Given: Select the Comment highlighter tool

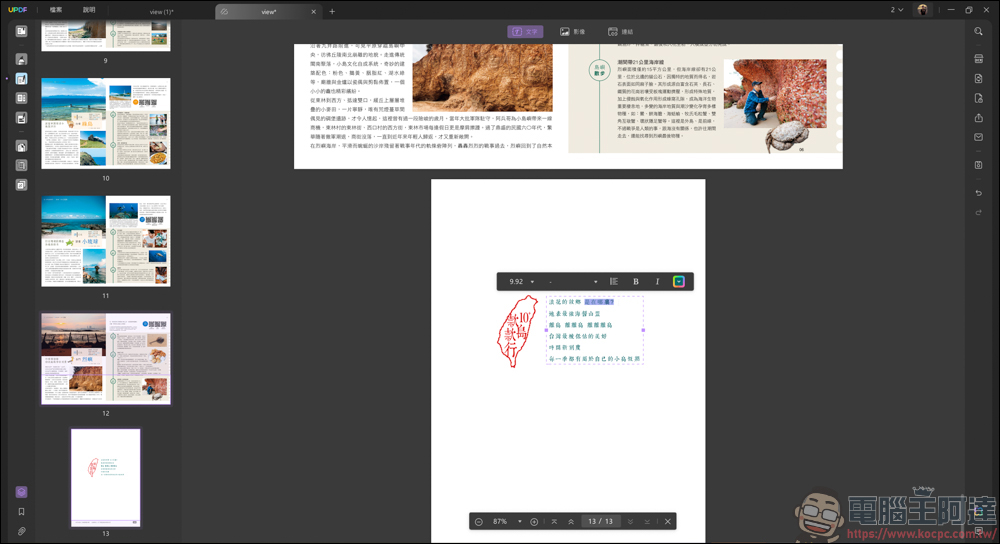Looking at the screenshot, I should coord(21,59).
